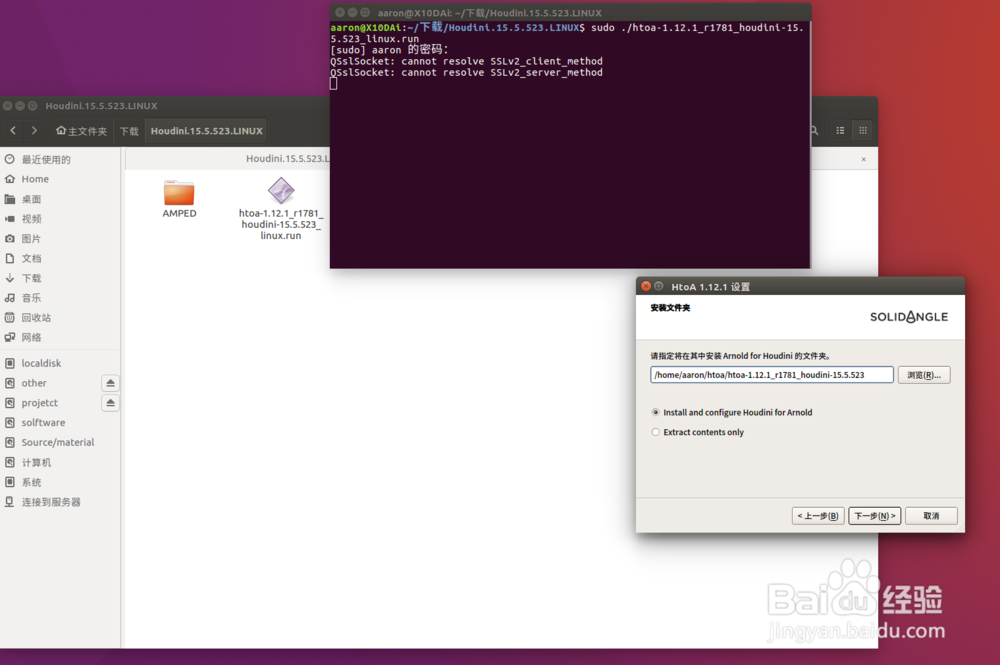Close the terminal window
Viewport: 1000px width, 665px height.
tap(340, 12)
